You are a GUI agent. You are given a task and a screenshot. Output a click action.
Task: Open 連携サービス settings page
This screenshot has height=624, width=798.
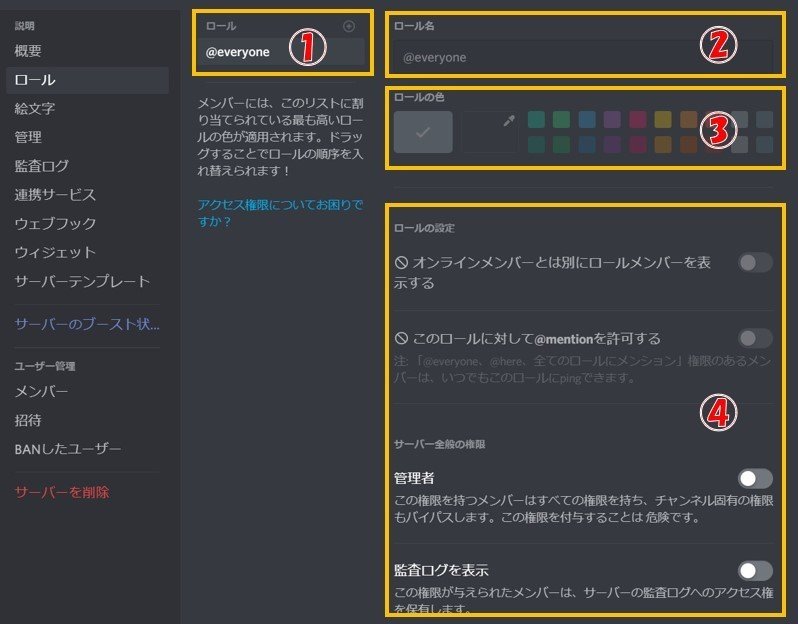(x=87, y=194)
